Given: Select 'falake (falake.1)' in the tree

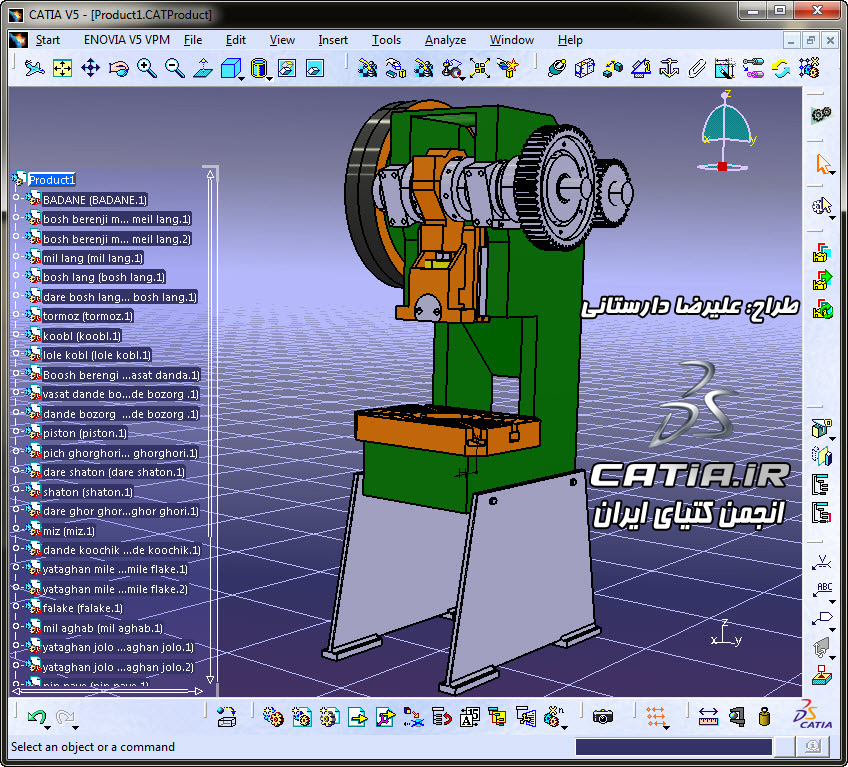Looking at the screenshot, I should click(83, 609).
